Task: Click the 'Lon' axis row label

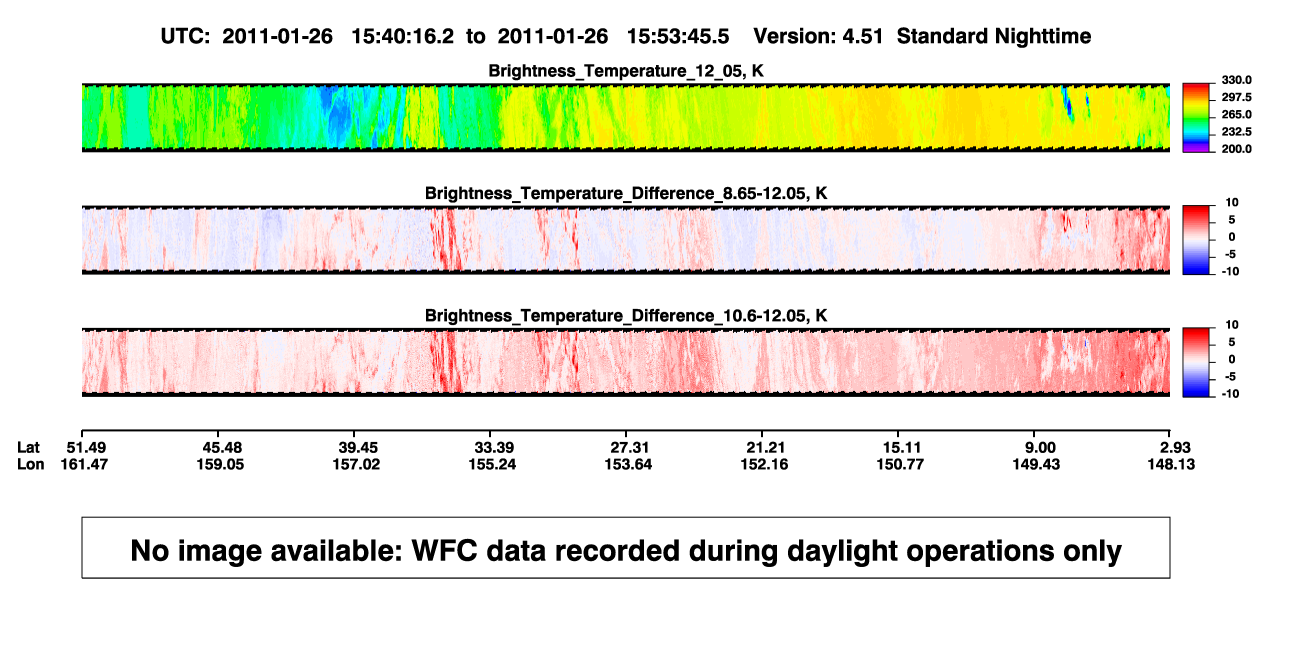Action: pyautogui.click(x=30, y=464)
